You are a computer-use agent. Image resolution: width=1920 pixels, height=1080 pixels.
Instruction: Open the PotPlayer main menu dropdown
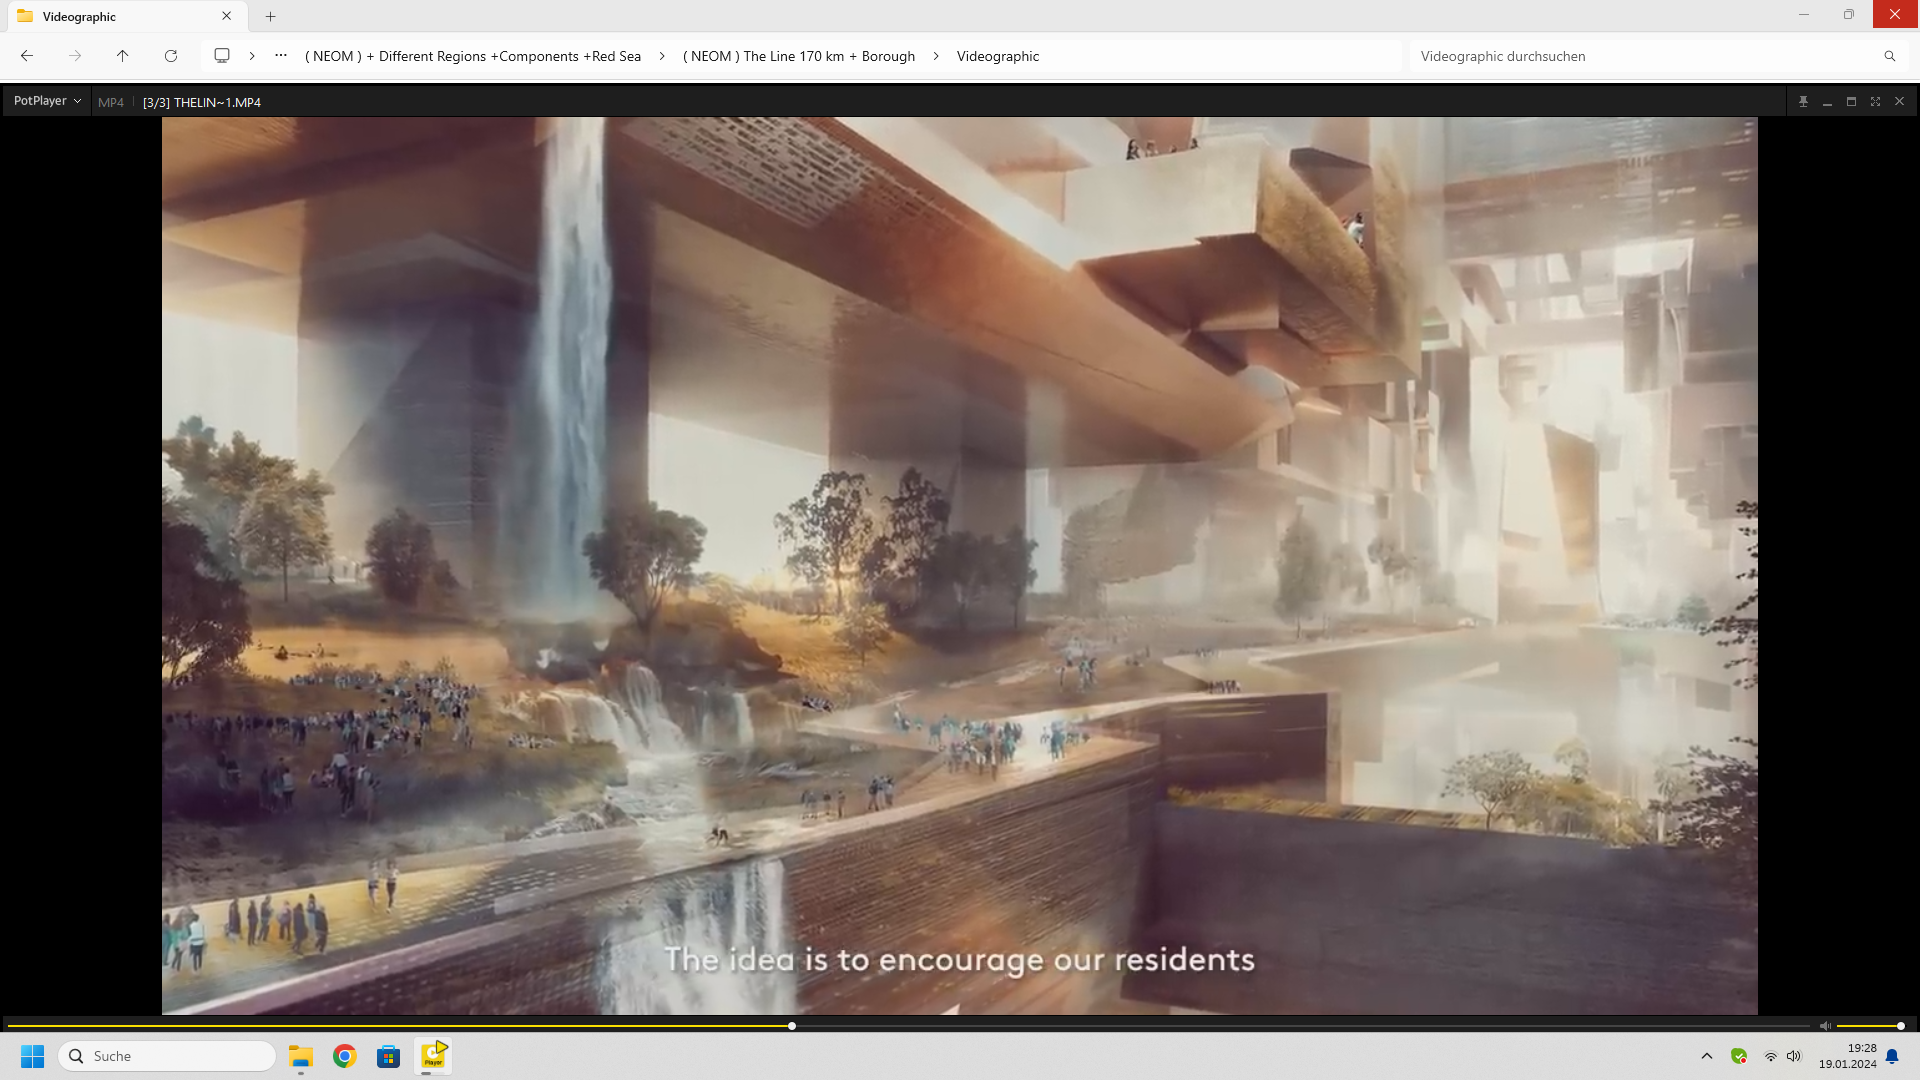click(x=47, y=101)
